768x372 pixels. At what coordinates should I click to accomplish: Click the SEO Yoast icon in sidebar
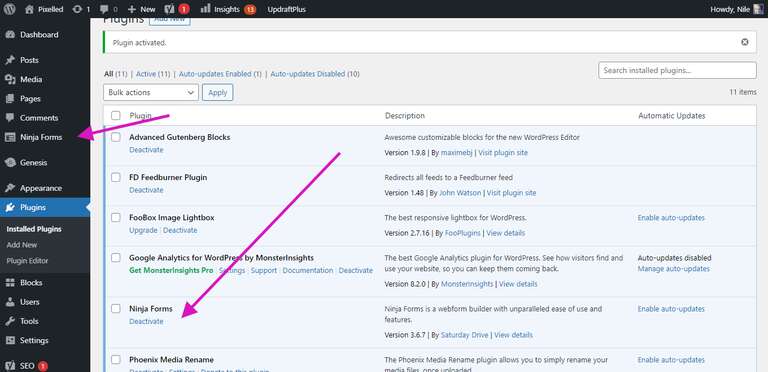pos(10,366)
